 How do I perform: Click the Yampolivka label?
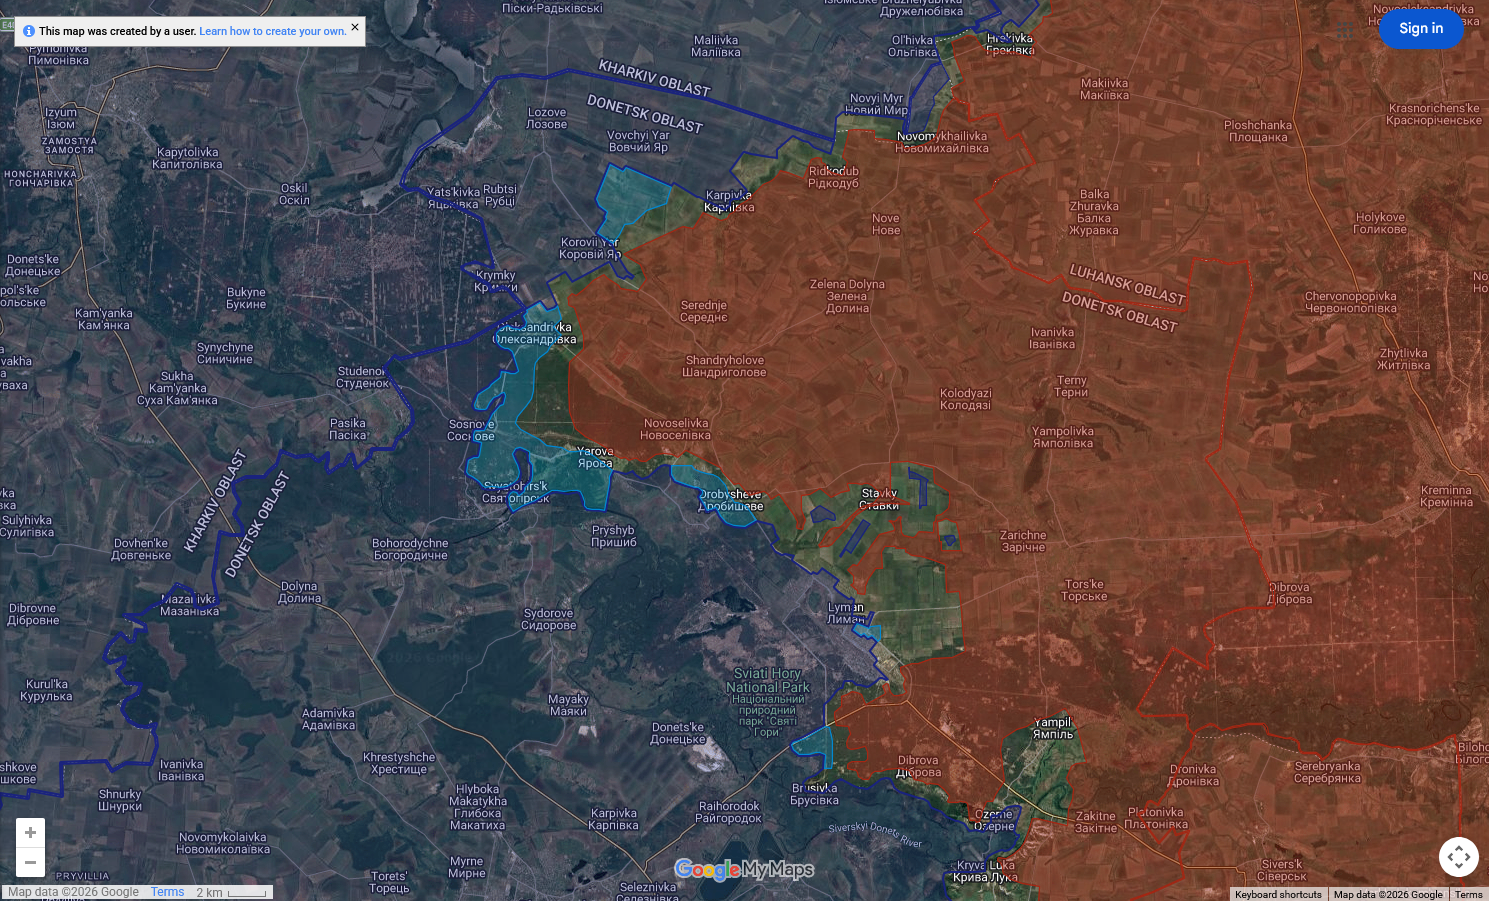(1063, 437)
